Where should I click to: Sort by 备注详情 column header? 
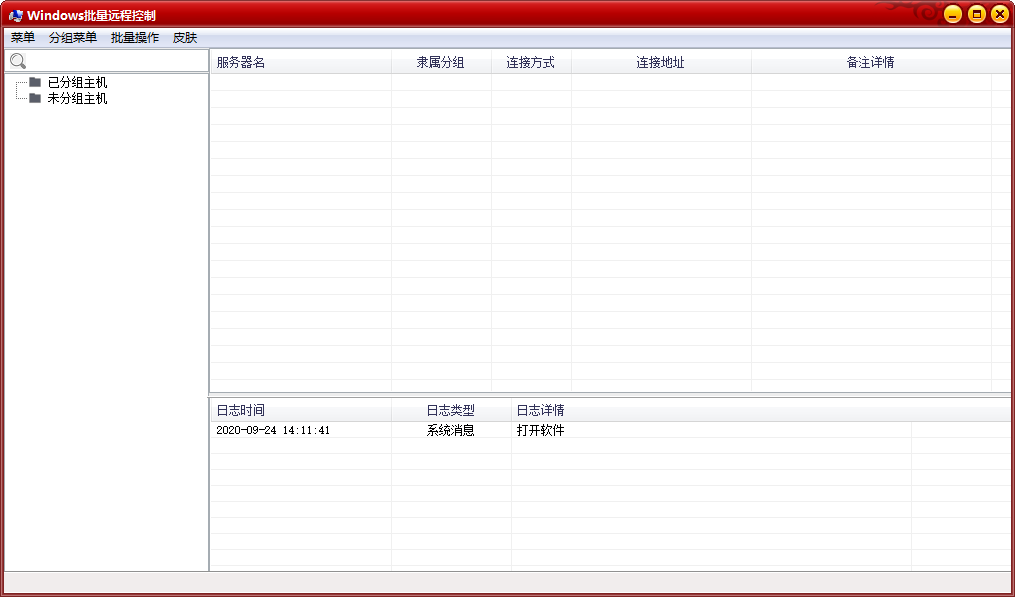(871, 62)
